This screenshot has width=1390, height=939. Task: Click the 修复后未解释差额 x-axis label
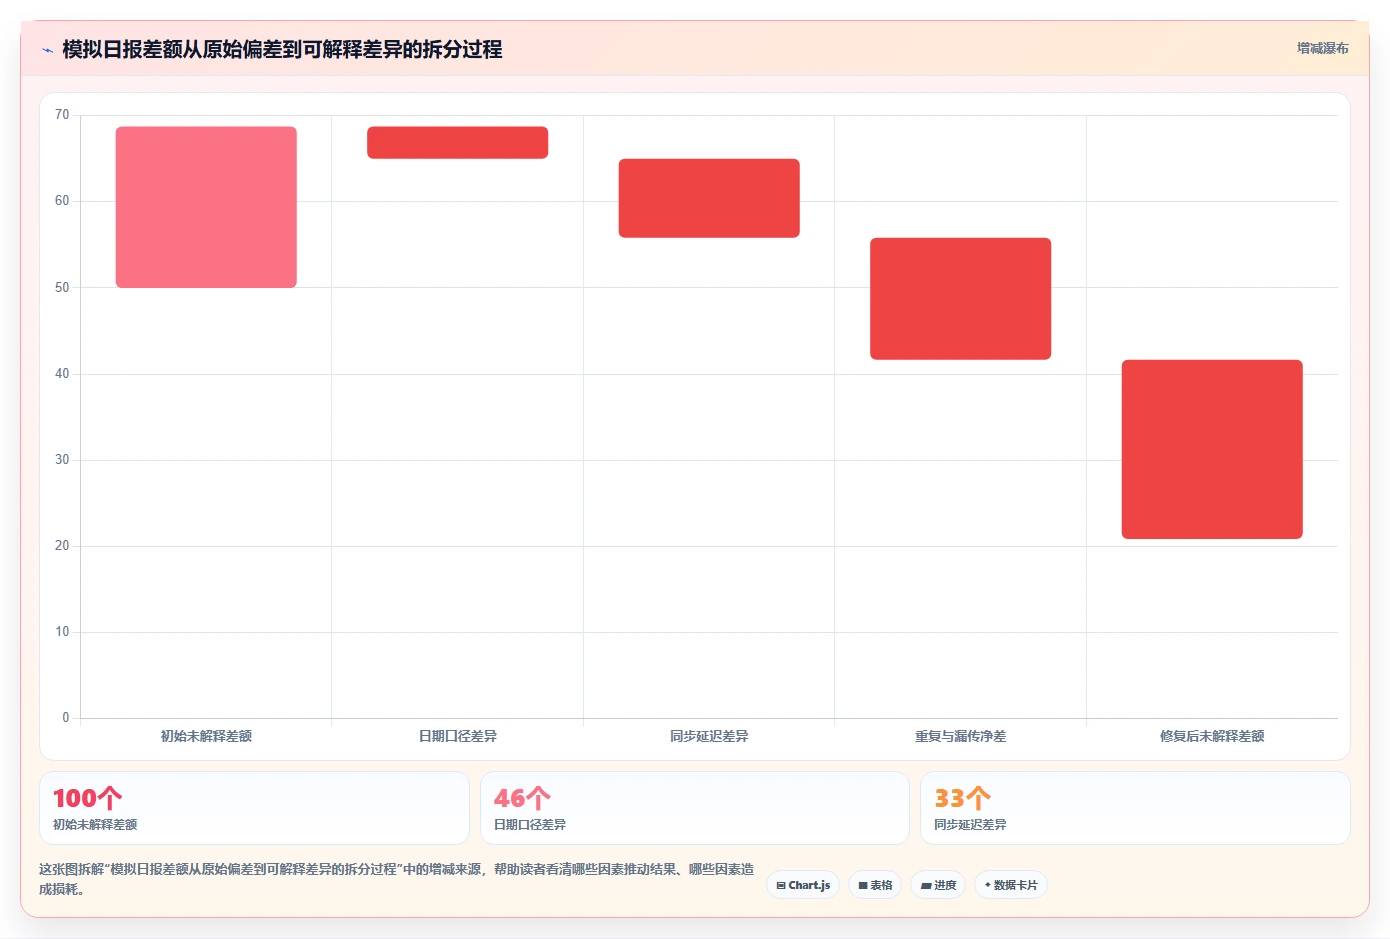(1212, 736)
